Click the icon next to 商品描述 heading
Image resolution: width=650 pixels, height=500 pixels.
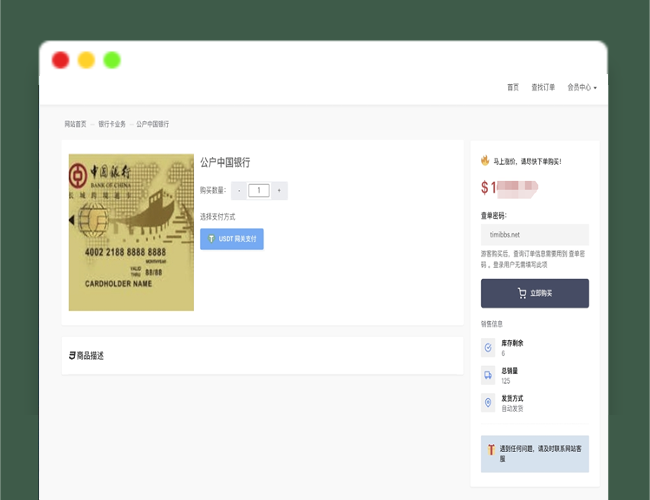click(x=72, y=356)
